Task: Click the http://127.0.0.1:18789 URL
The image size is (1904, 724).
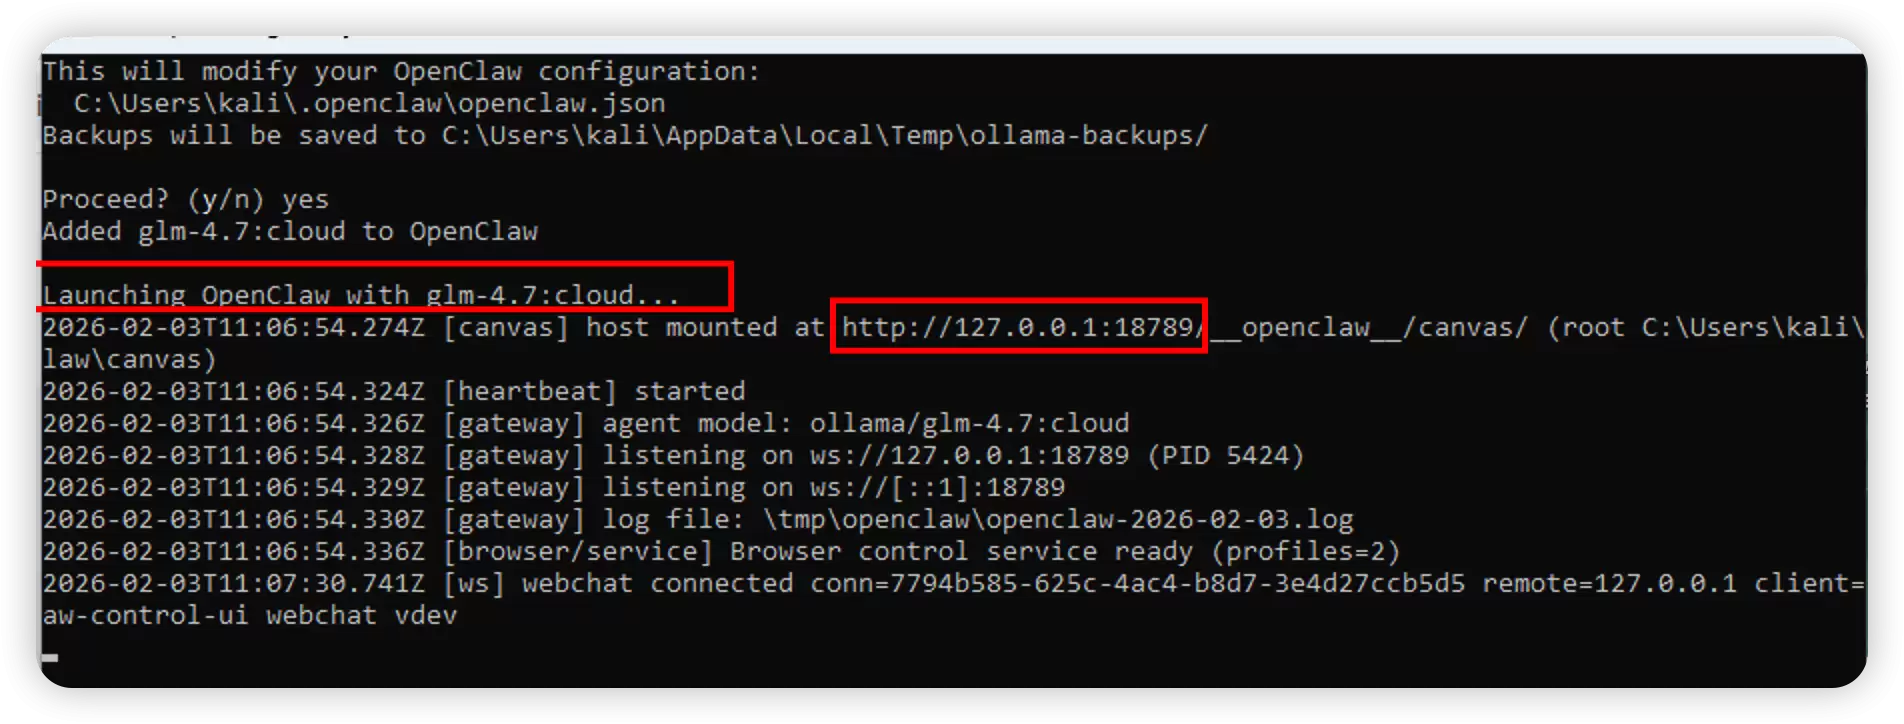Action: [1018, 327]
